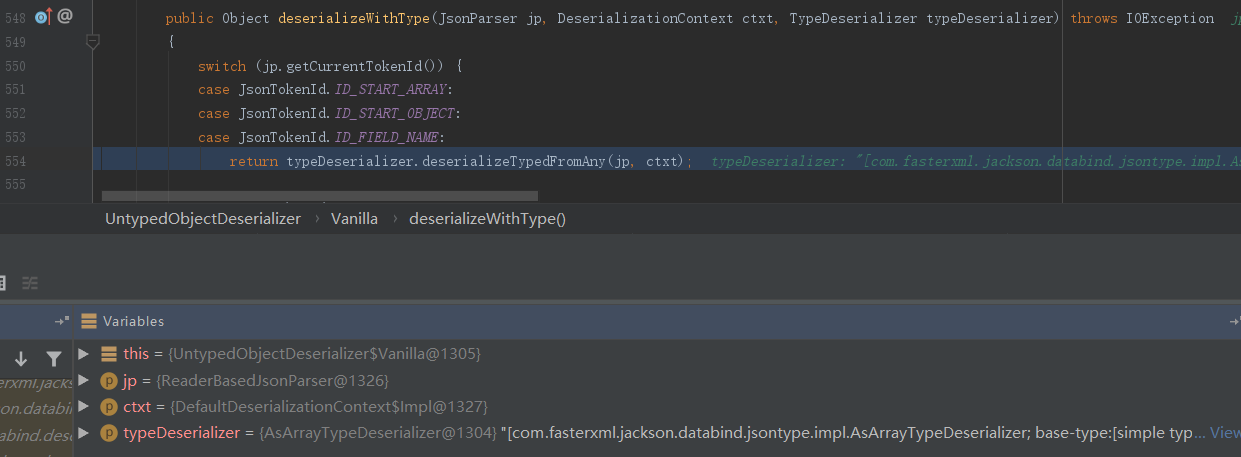Expand the jp variable tree node
Screen dimensions: 1241x457
click(x=84, y=380)
